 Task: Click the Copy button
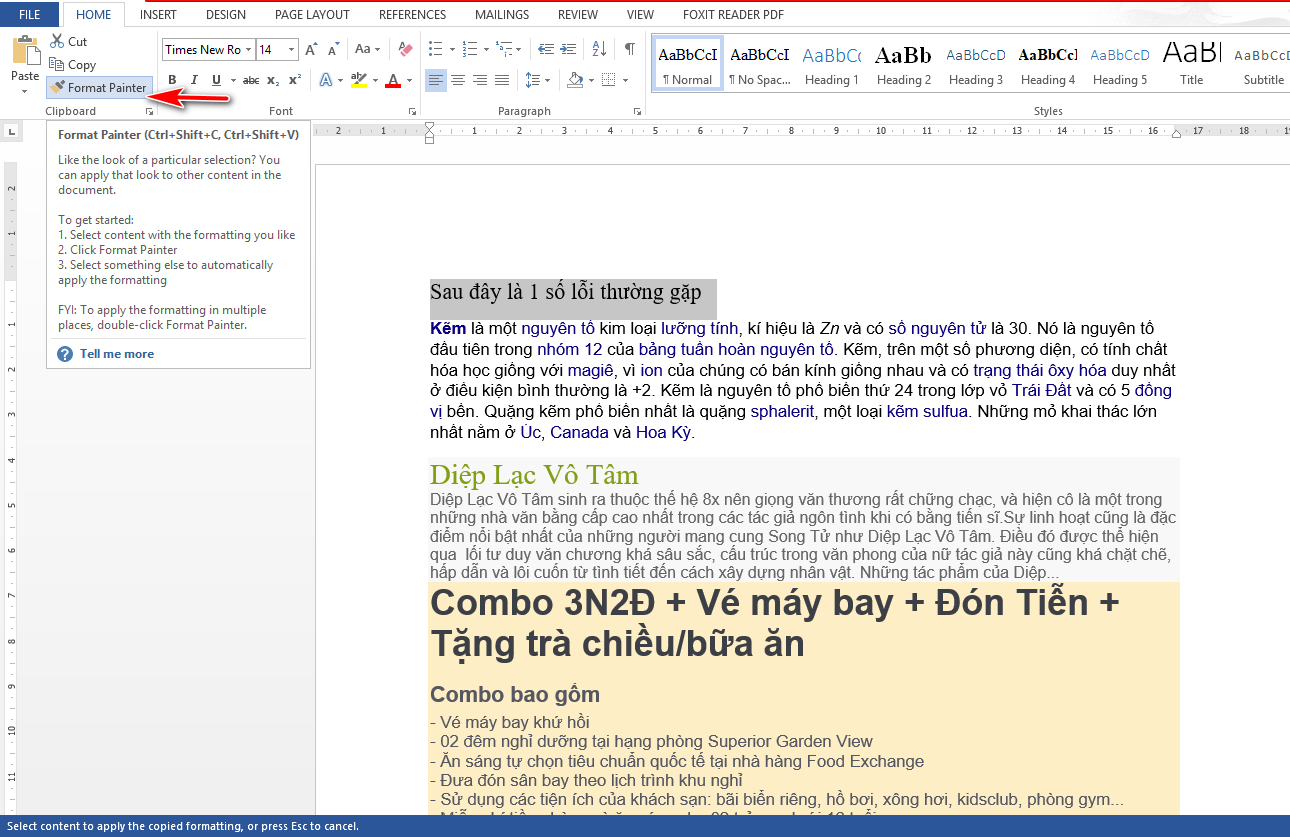click(72, 65)
